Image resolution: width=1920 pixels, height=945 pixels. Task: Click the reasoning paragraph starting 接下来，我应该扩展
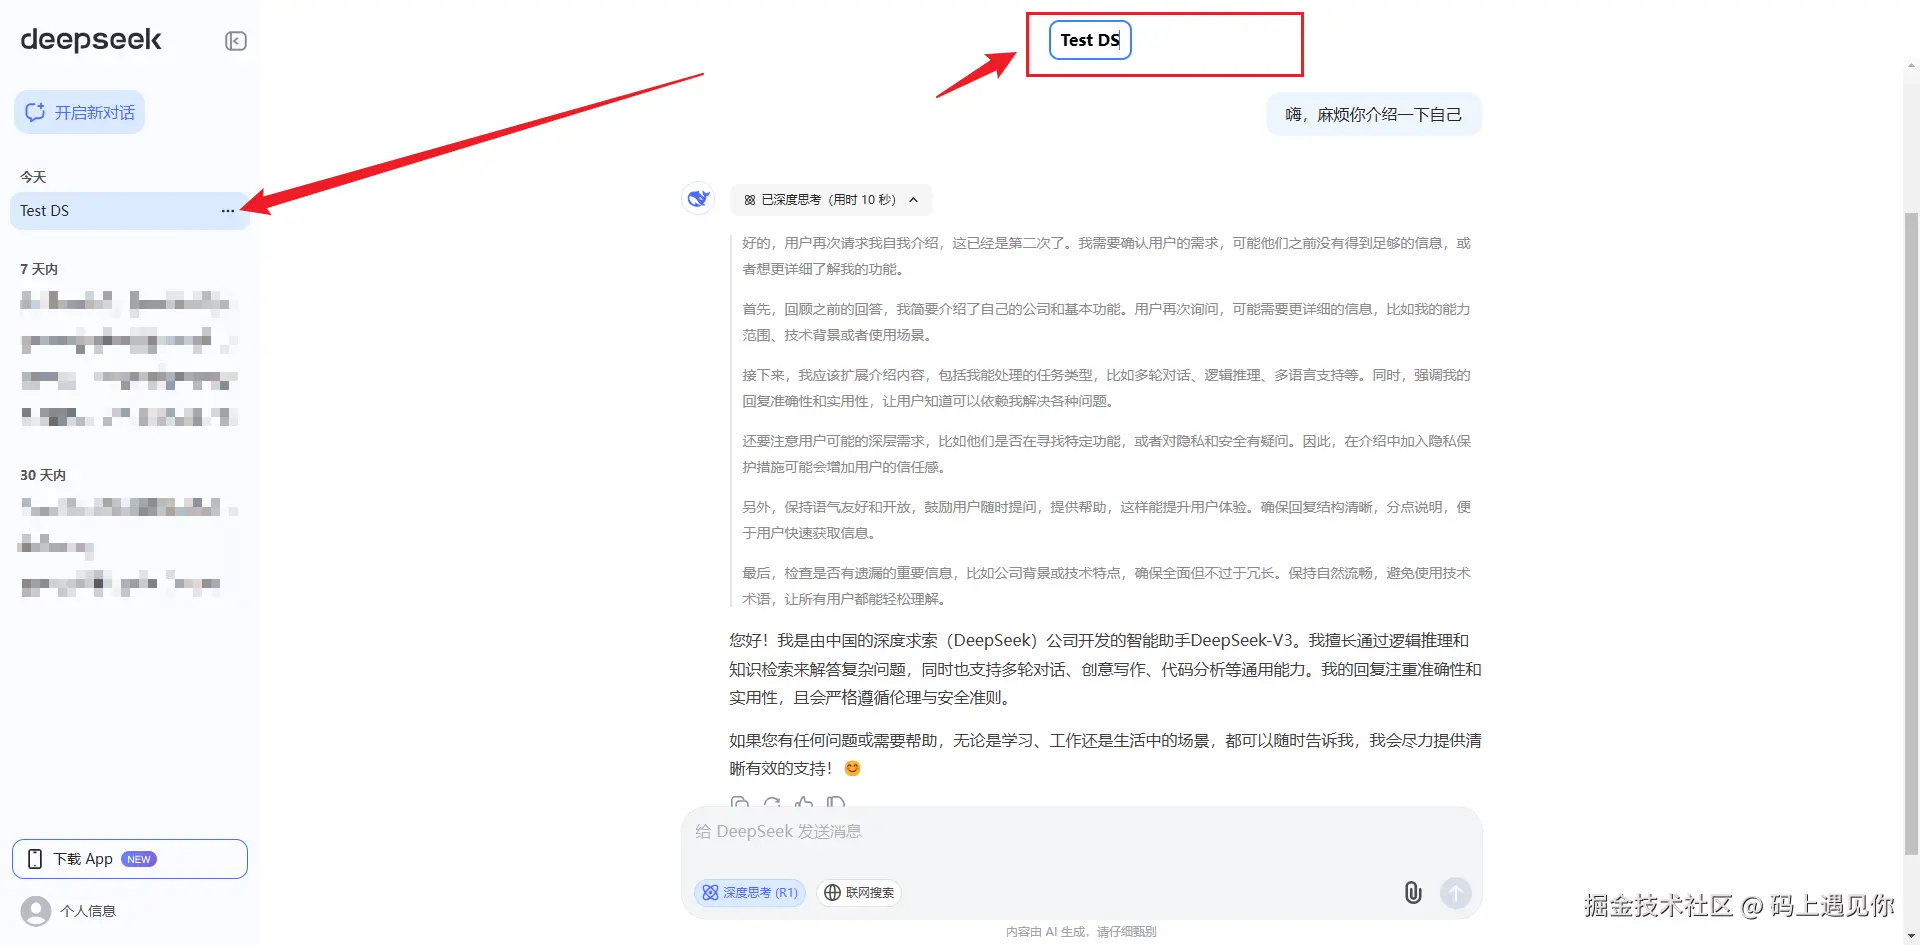(x=1106, y=388)
